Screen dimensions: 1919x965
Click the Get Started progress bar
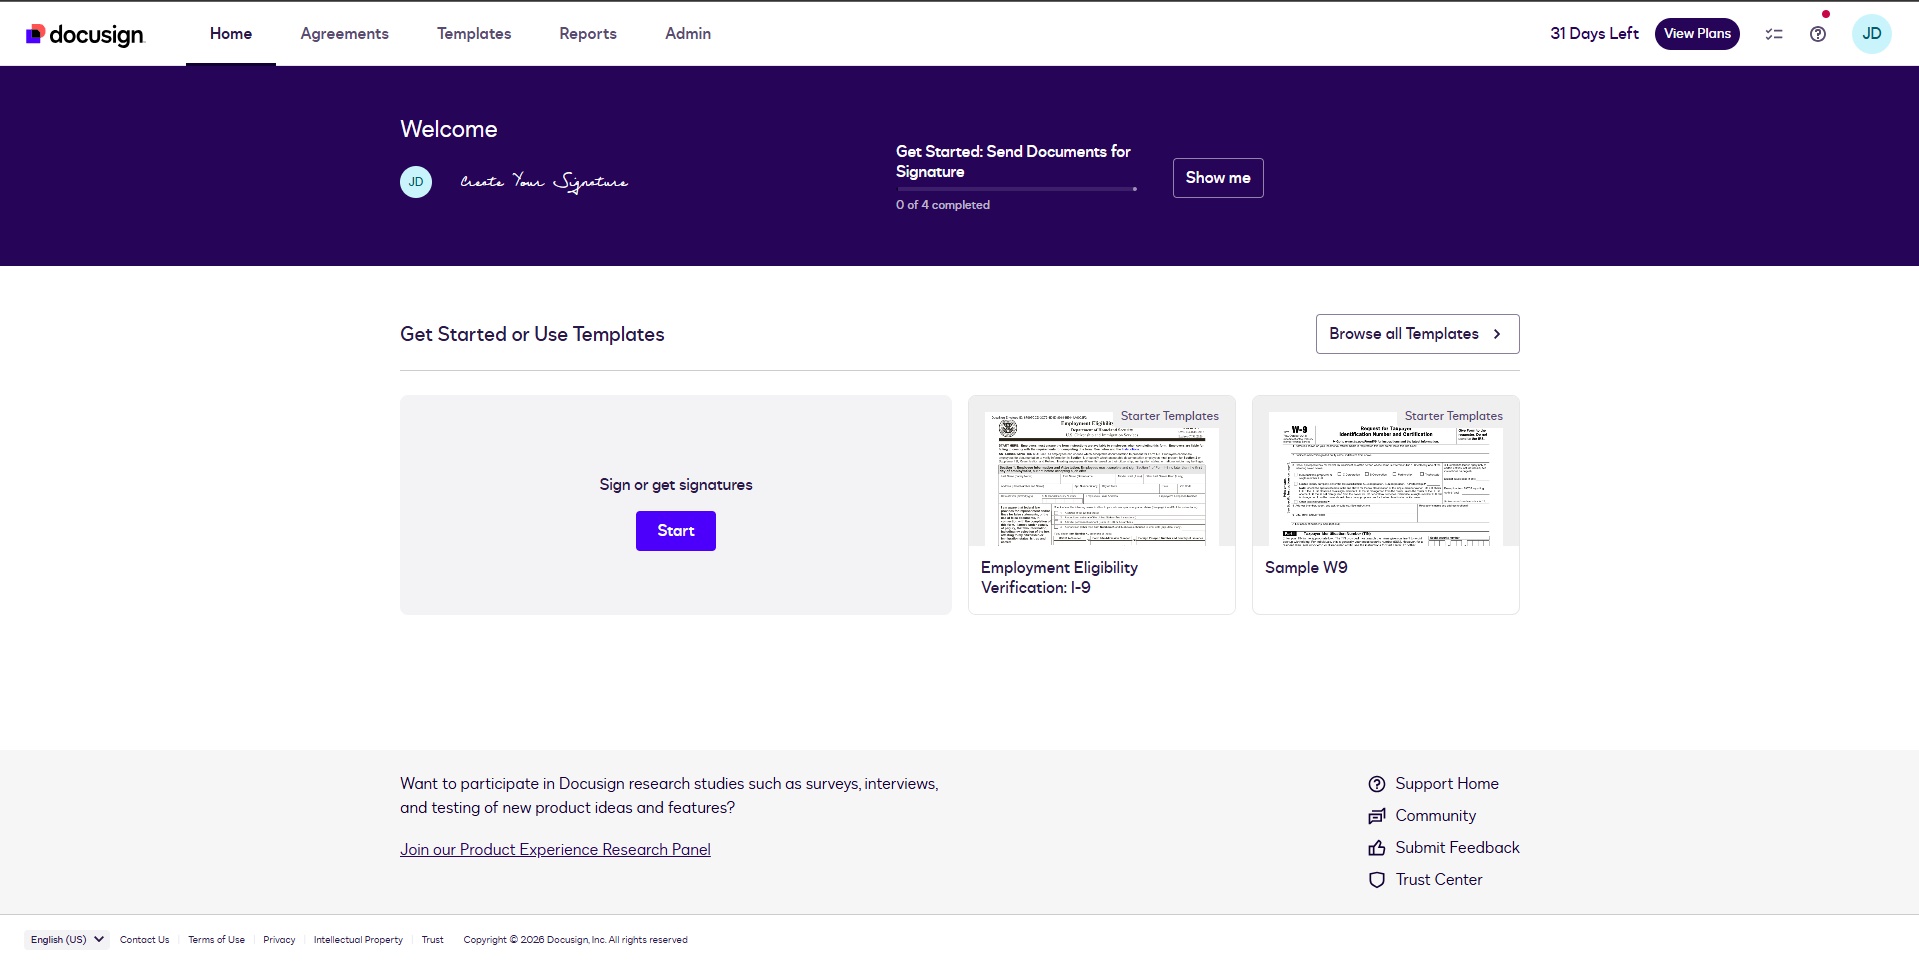pyautogui.click(x=1016, y=188)
